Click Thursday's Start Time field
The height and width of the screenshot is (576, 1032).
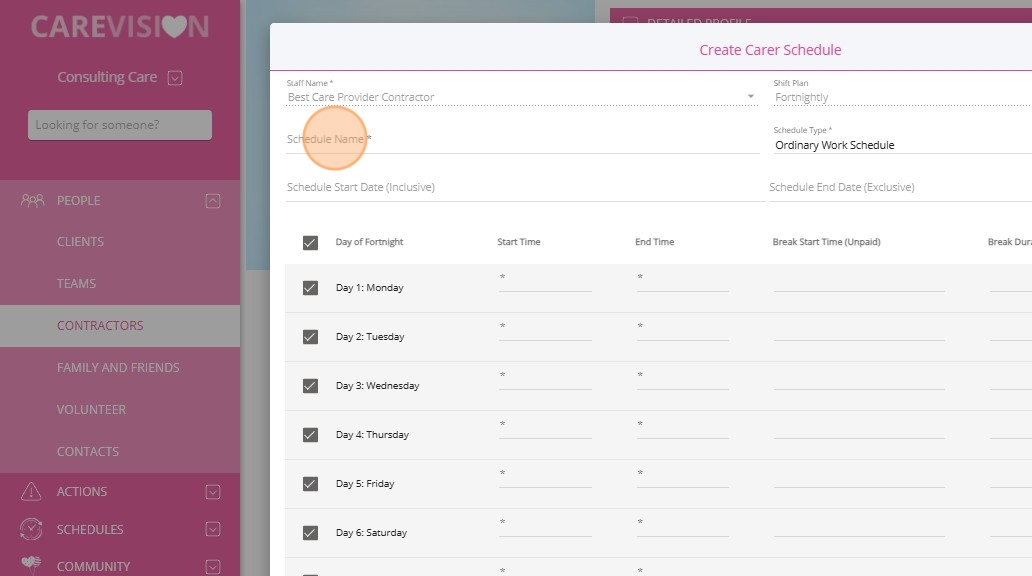tap(545, 429)
